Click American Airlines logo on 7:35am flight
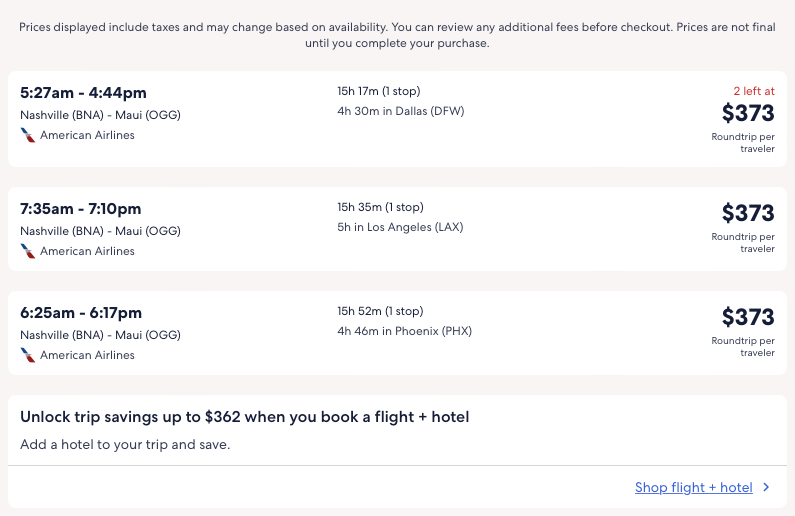 coord(28,251)
